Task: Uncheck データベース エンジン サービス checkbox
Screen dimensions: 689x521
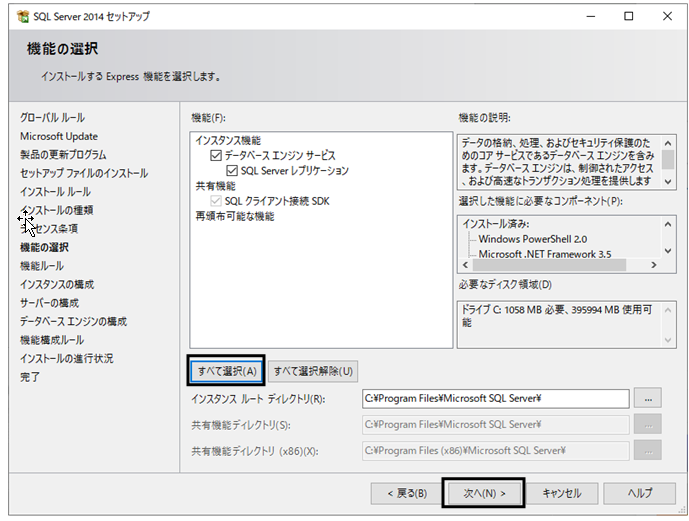Action: pyautogui.click(x=216, y=156)
